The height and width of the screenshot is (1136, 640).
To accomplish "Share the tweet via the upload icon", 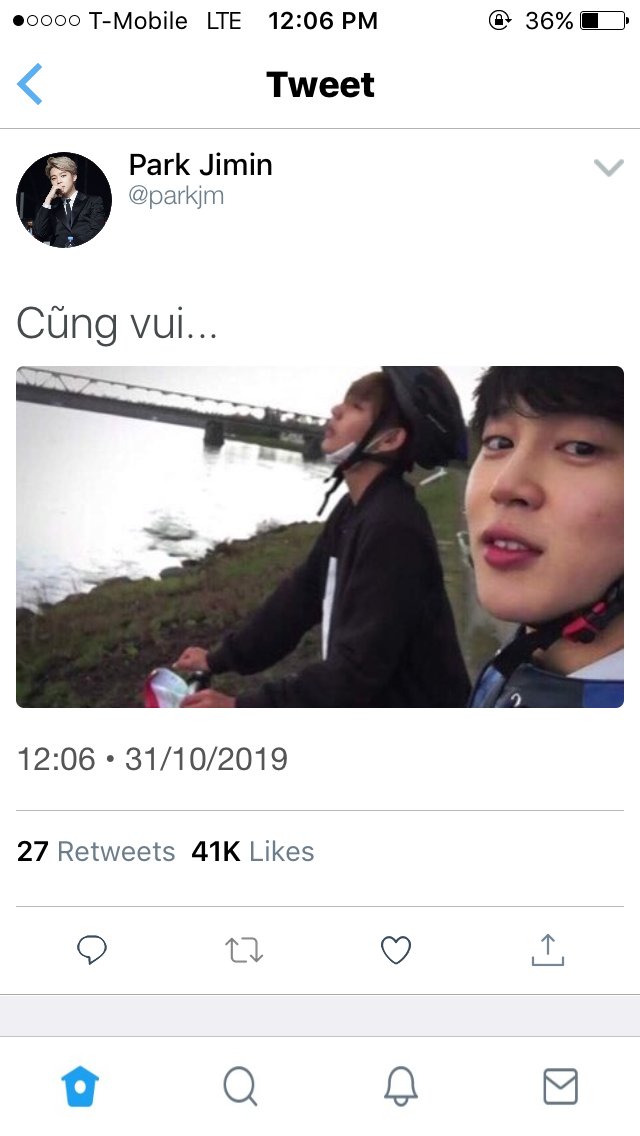I will click(547, 949).
